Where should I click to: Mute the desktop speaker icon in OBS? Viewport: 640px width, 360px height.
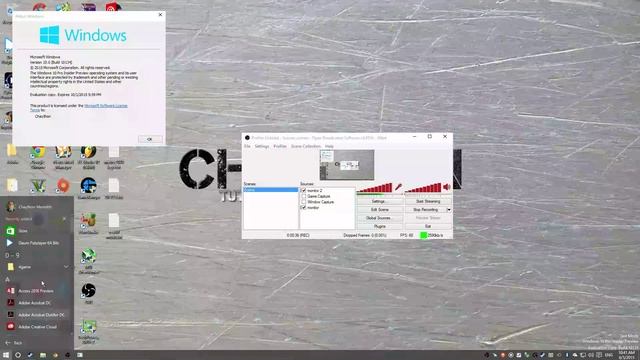tap(447, 187)
